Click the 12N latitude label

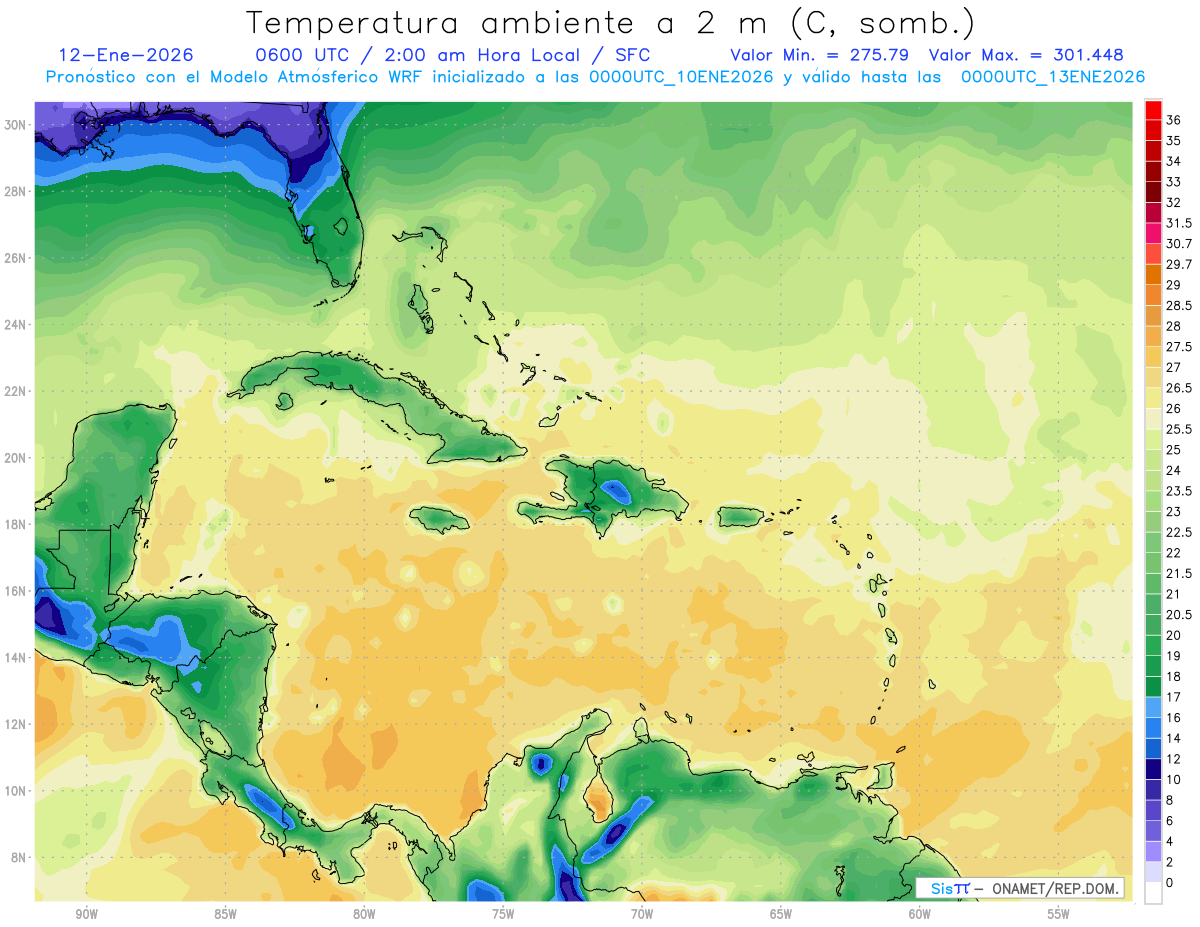(x=16, y=724)
